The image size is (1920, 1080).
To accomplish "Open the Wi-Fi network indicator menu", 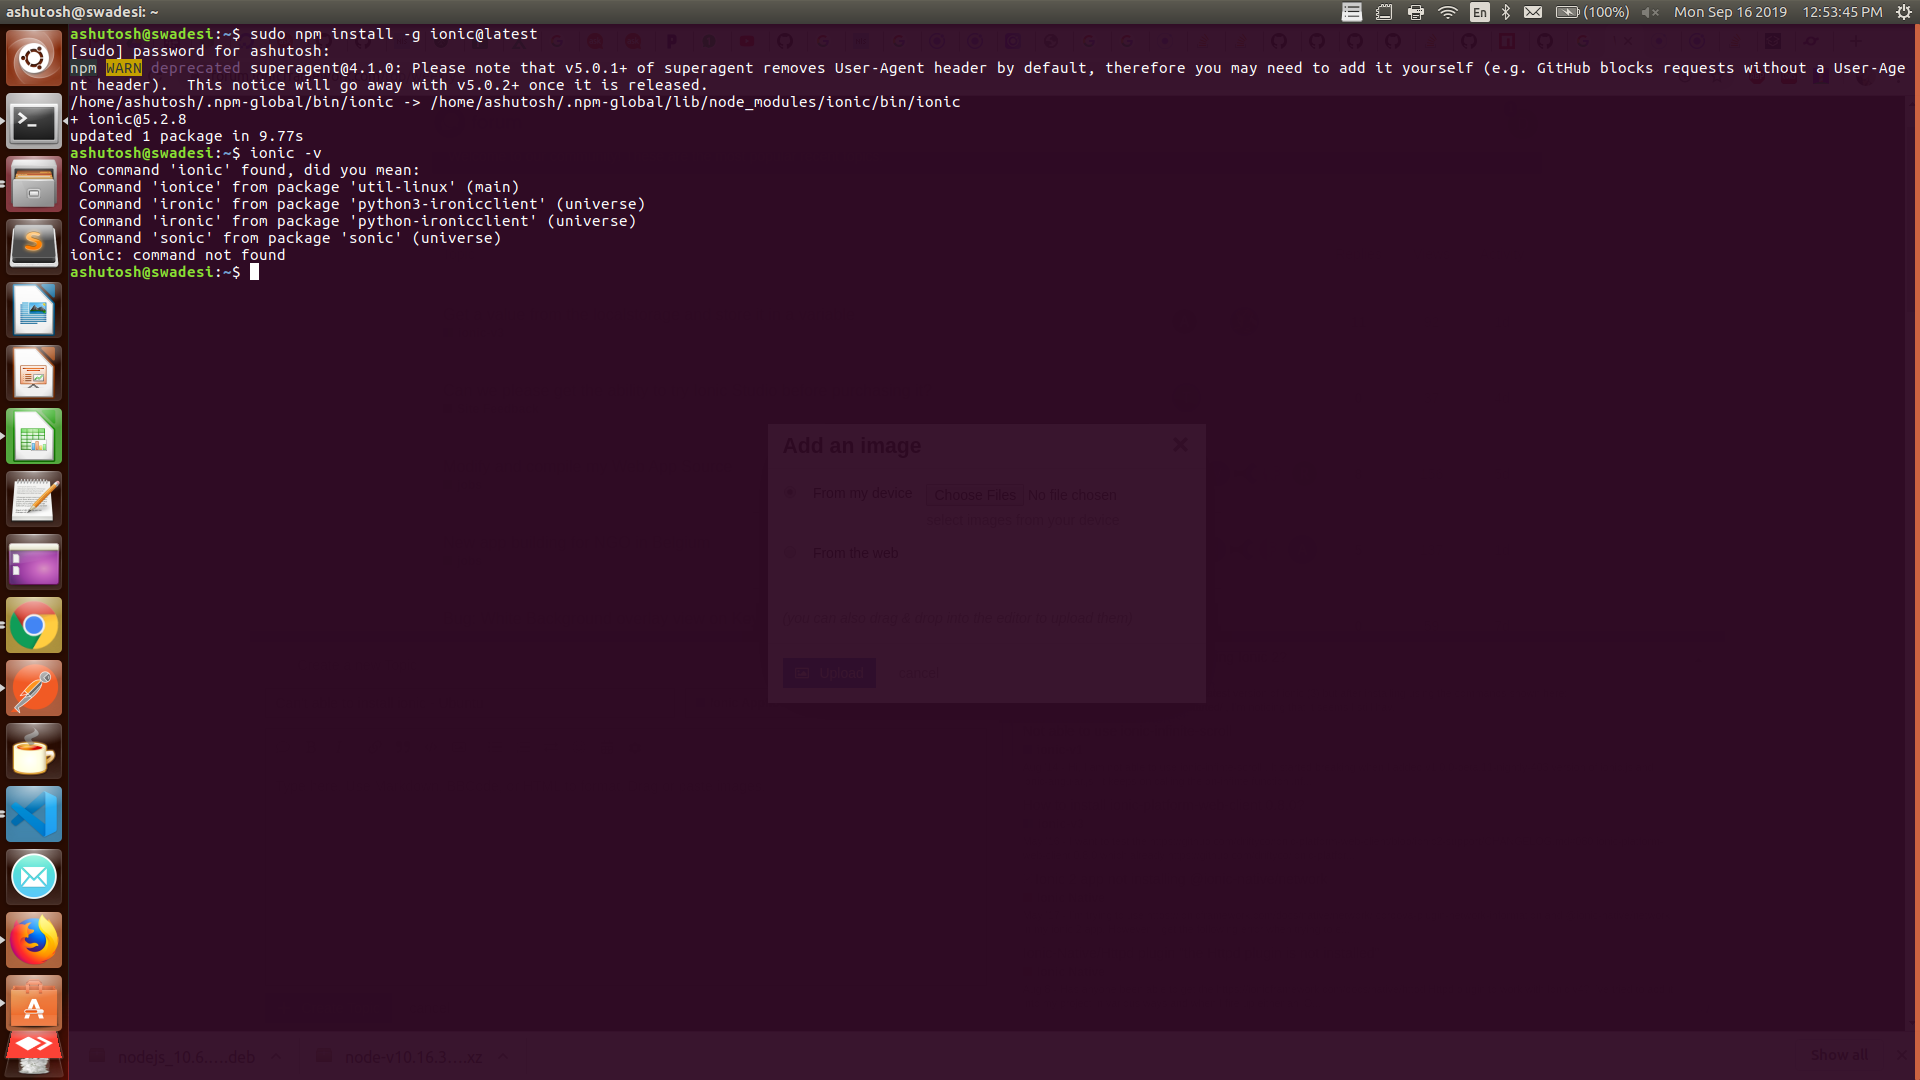I will click(1447, 12).
